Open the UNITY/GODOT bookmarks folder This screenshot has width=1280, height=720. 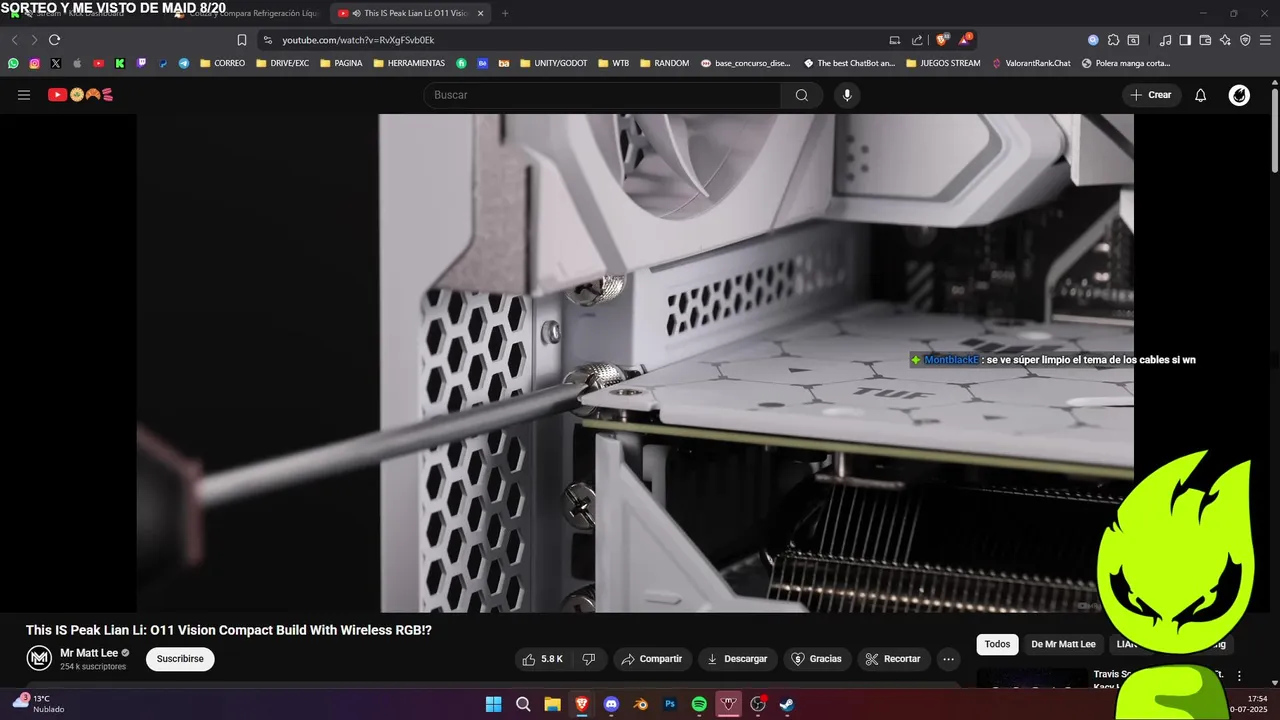[554, 63]
